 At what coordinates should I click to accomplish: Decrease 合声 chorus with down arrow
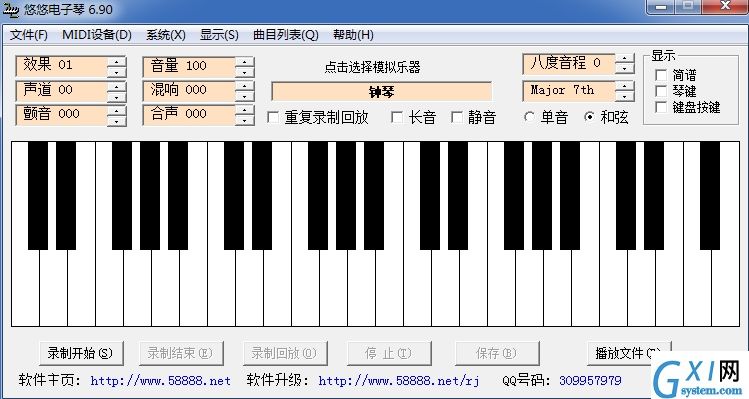(245, 120)
